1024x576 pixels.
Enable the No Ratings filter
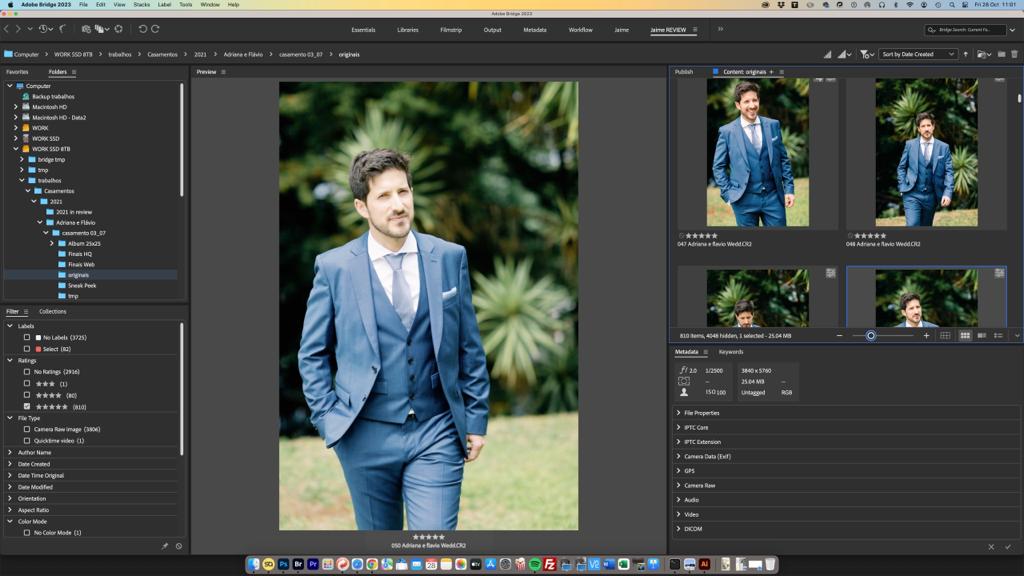pos(27,371)
